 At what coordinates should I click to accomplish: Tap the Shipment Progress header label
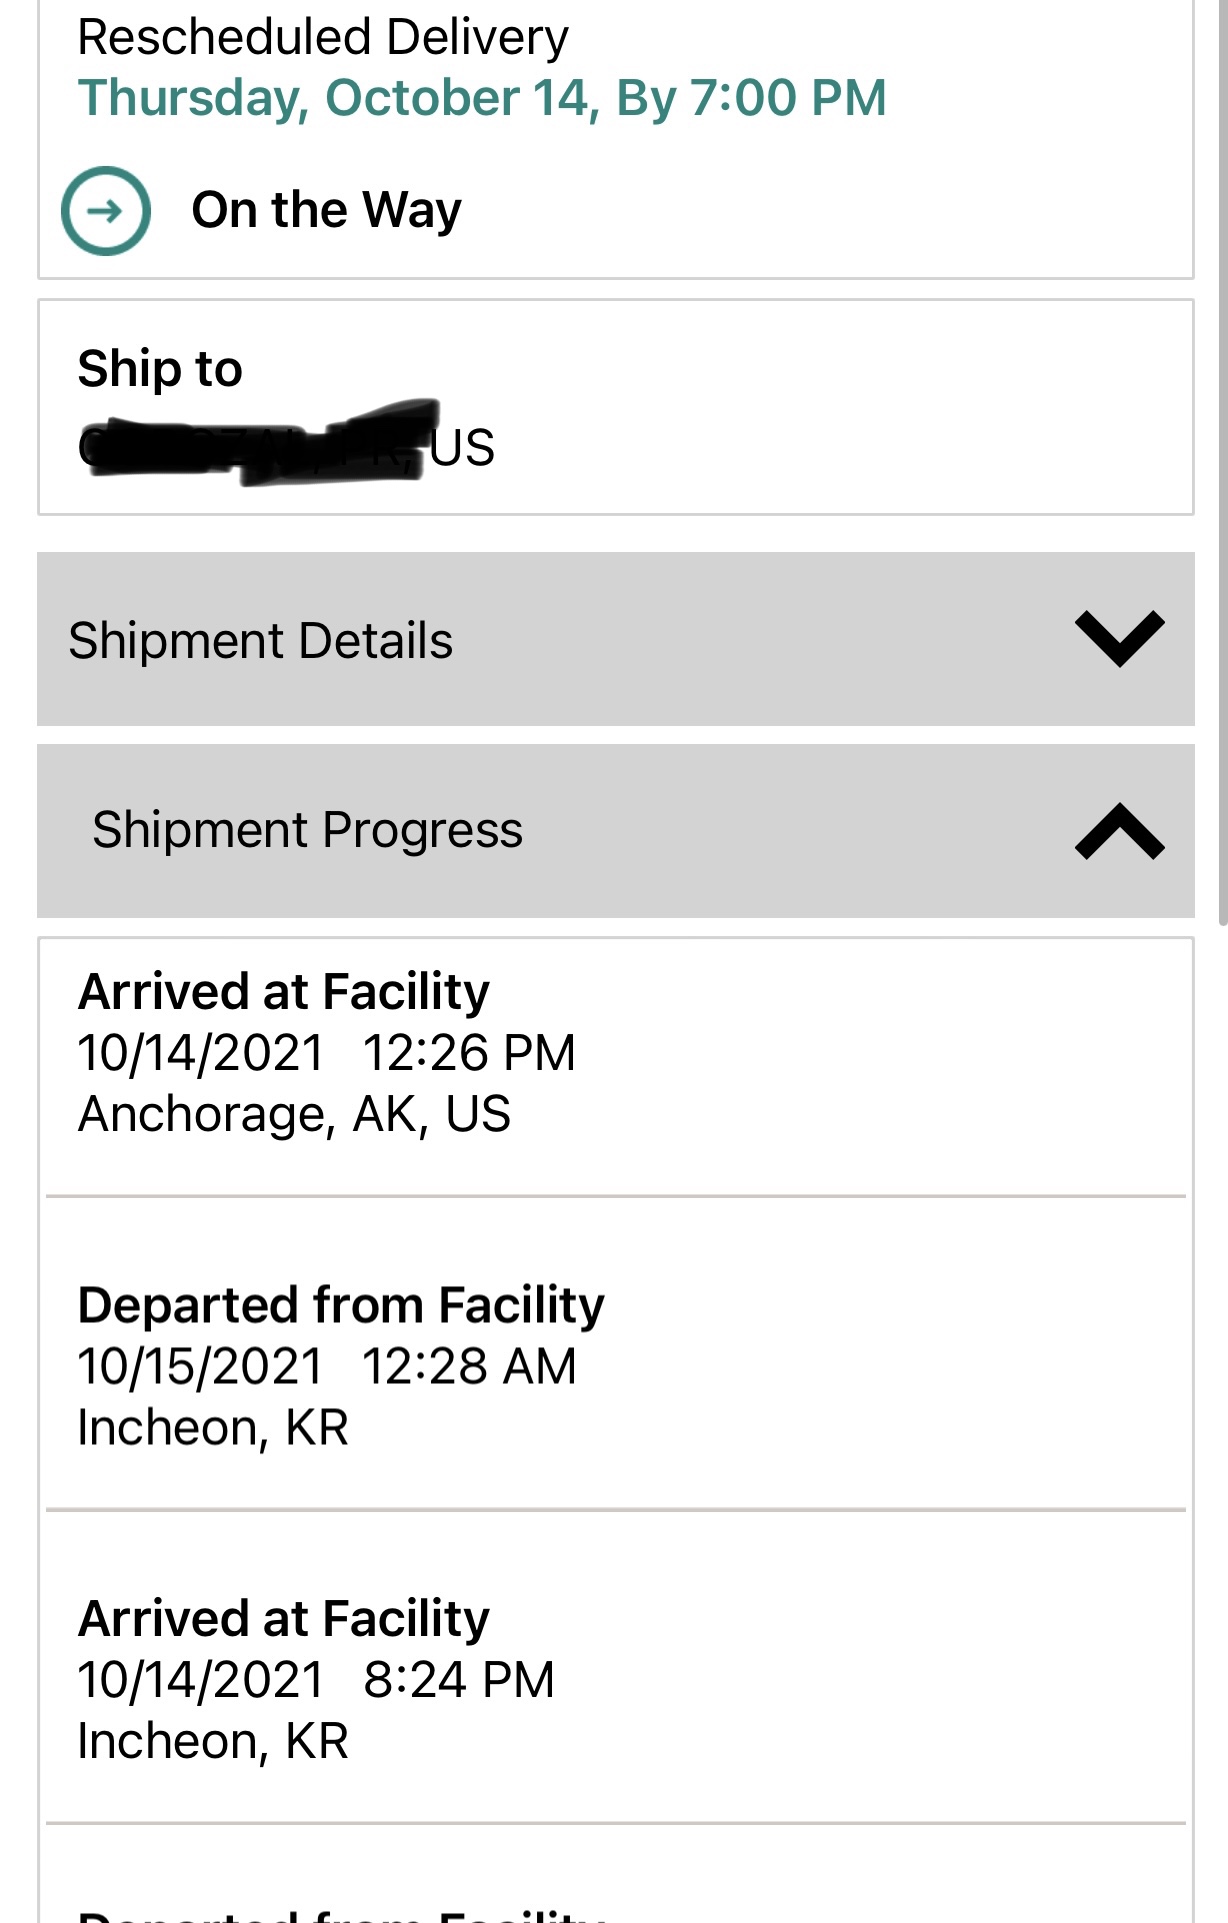[307, 830]
